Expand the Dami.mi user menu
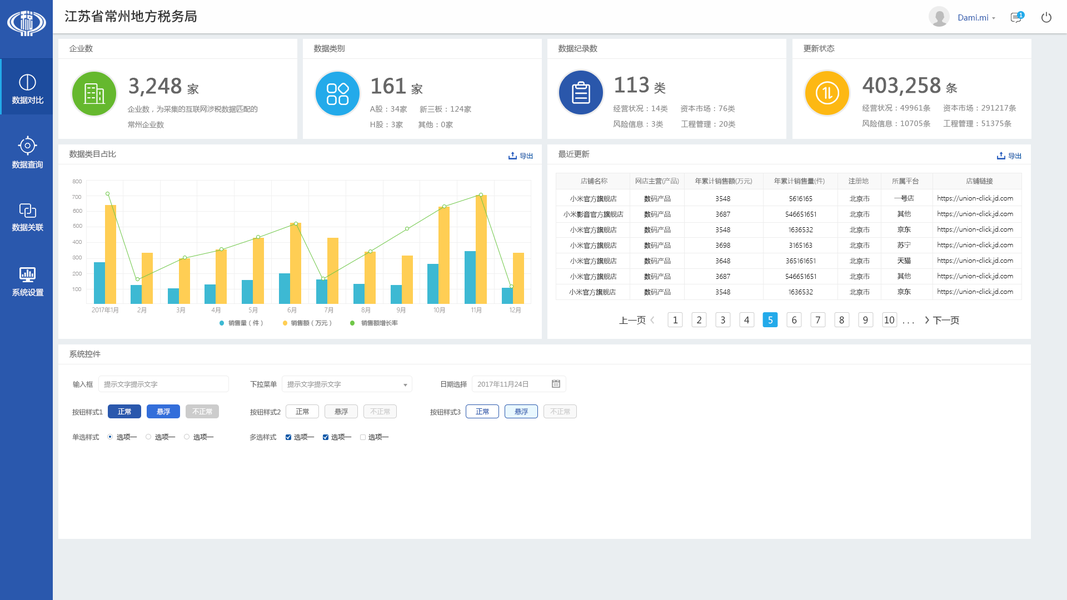Screen dimensions: 1067x600 click(x=976, y=18)
